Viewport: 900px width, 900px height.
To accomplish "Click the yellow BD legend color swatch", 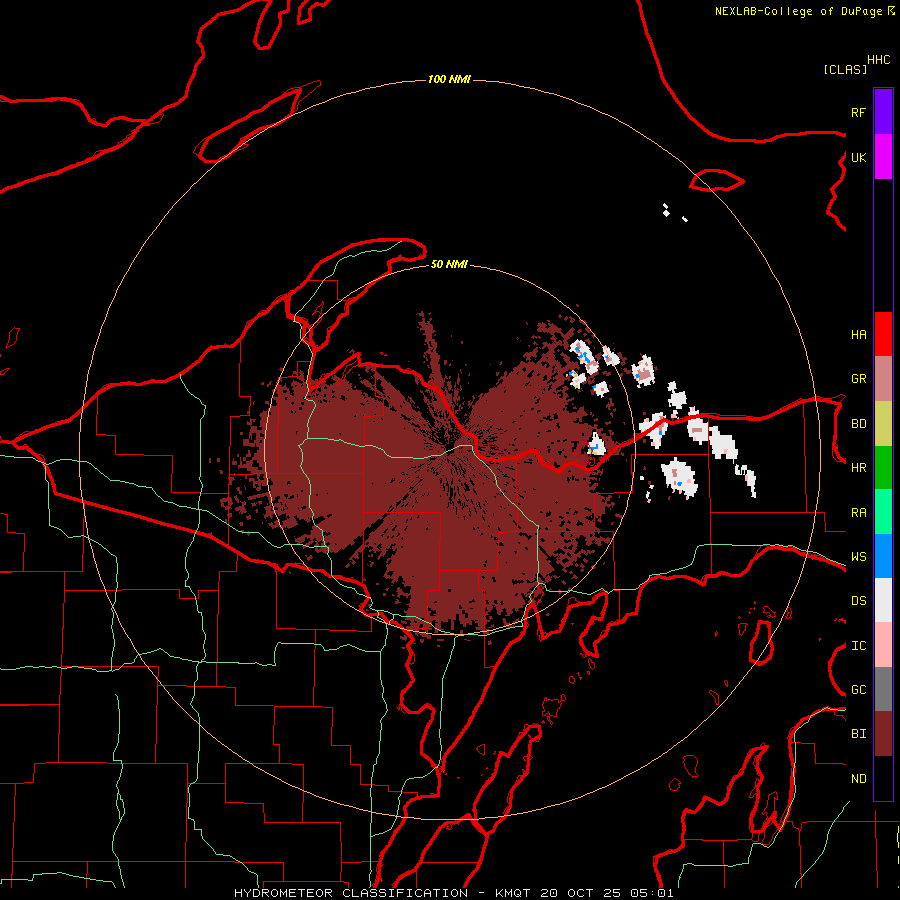I will pos(883,424).
